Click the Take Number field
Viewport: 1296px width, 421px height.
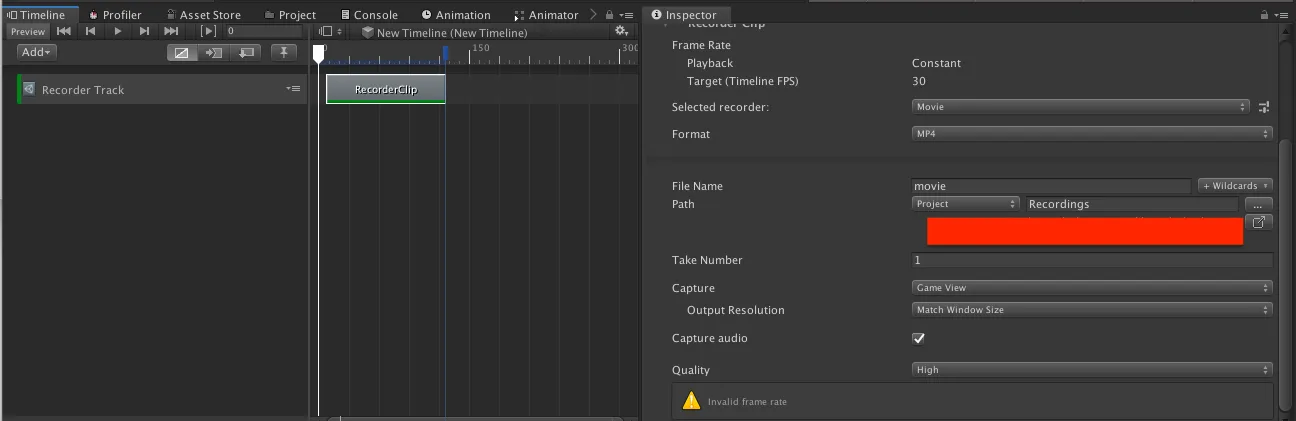1092,260
